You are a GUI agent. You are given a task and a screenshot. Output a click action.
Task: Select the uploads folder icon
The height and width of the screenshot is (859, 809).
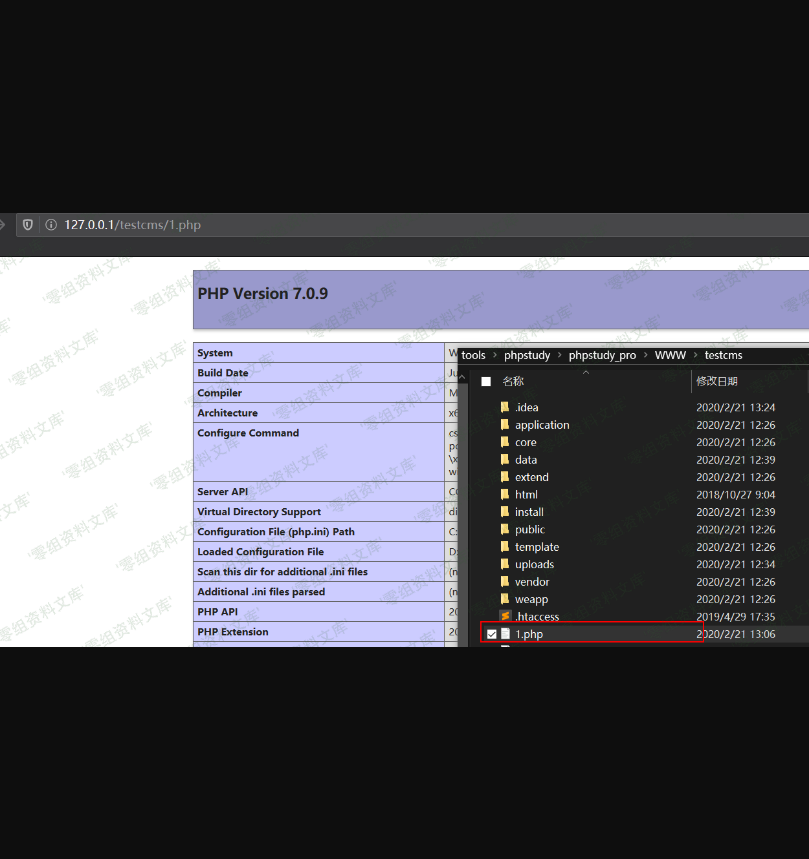click(x=505, y=564)
